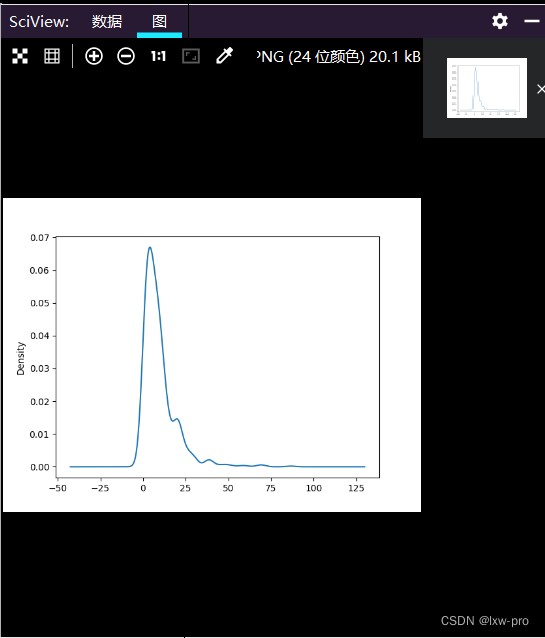Click the SciView panel title
Viewport: 545px width, 638px height.
(x=39, y=22)
